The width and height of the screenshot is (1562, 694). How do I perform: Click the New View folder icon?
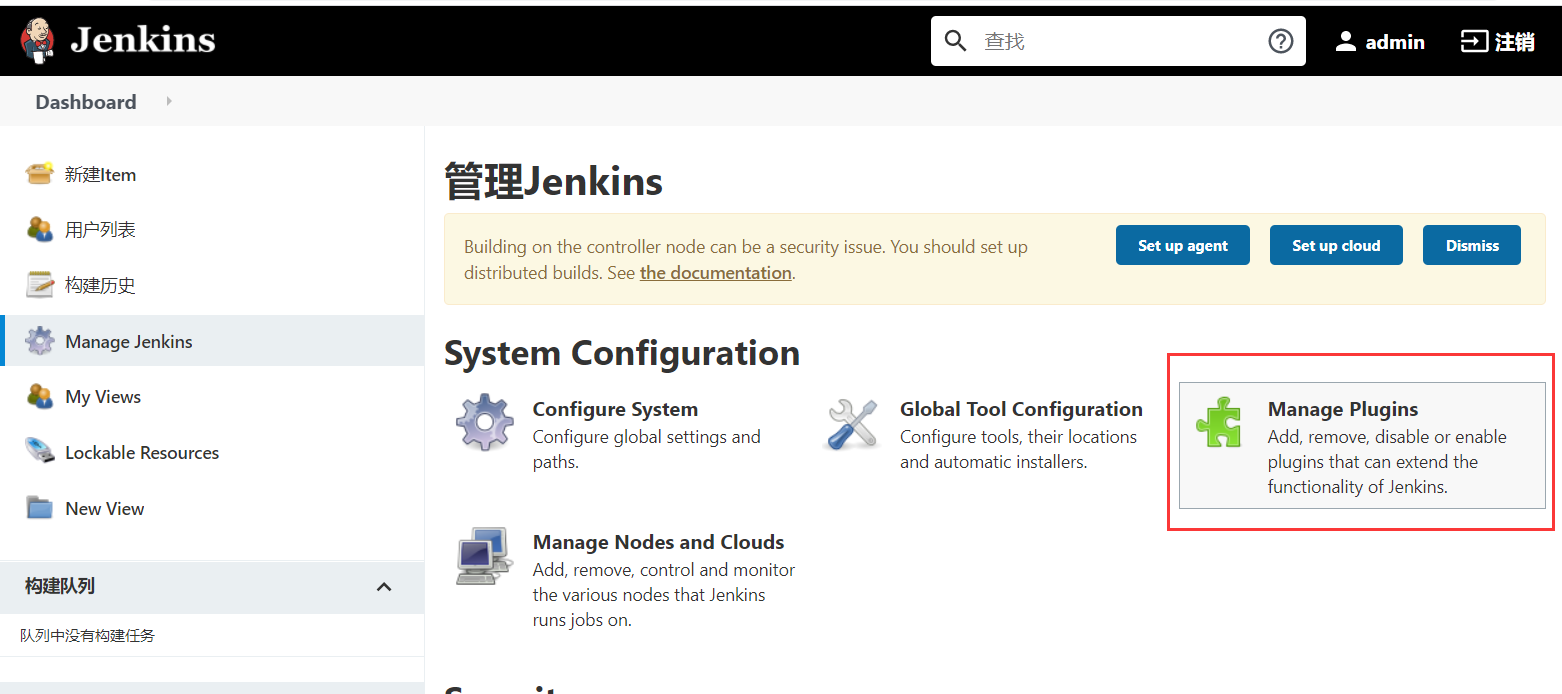click(x=40, y=508)
